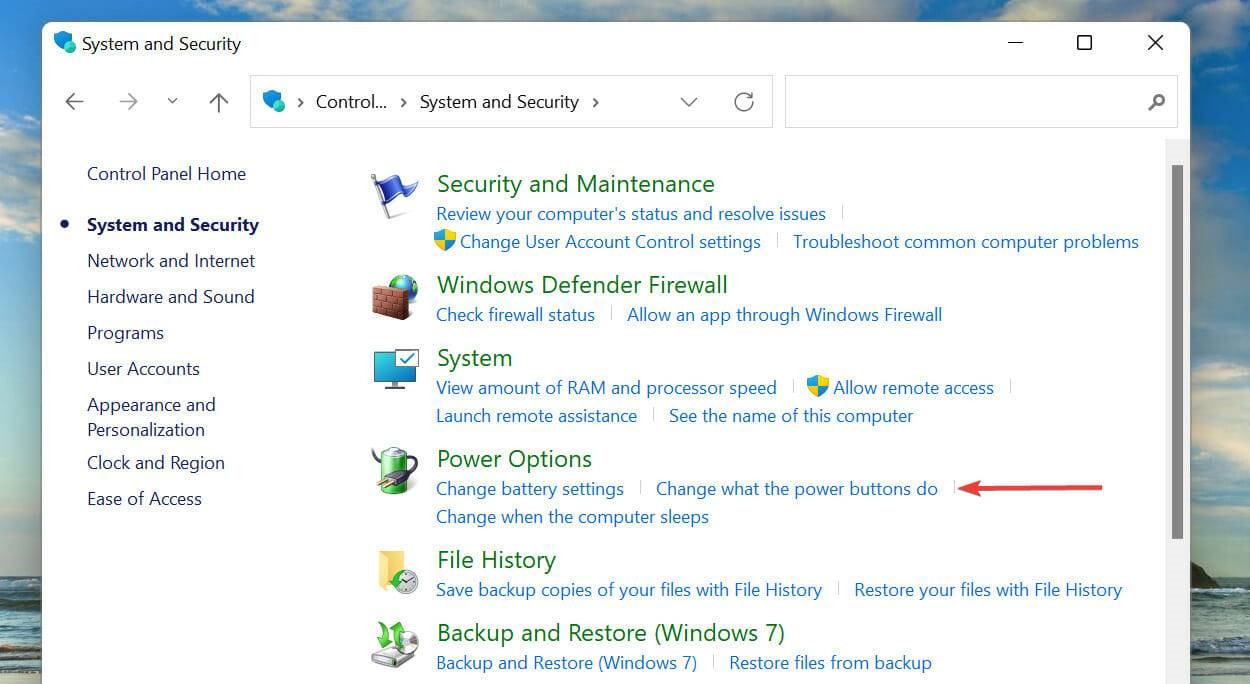Open Clock and Region category
This screenshot has height=684, width=1250.
[156, 463]
